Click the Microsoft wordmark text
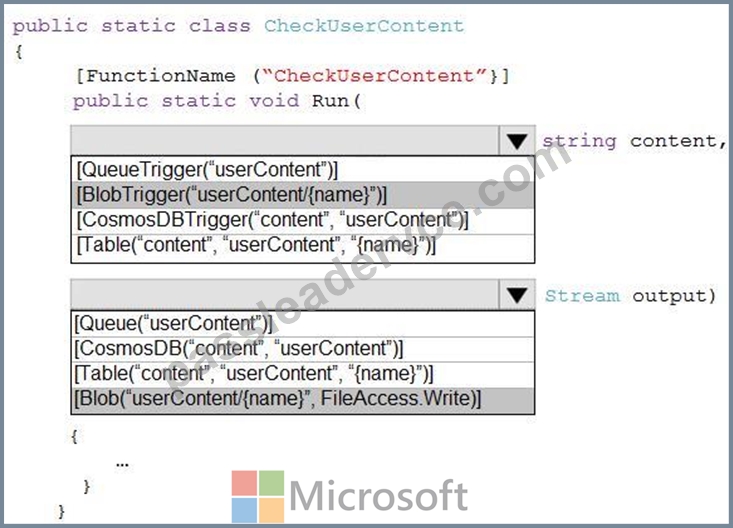Image resolution: width=733 pixels, height=528 pixels. 379,496
